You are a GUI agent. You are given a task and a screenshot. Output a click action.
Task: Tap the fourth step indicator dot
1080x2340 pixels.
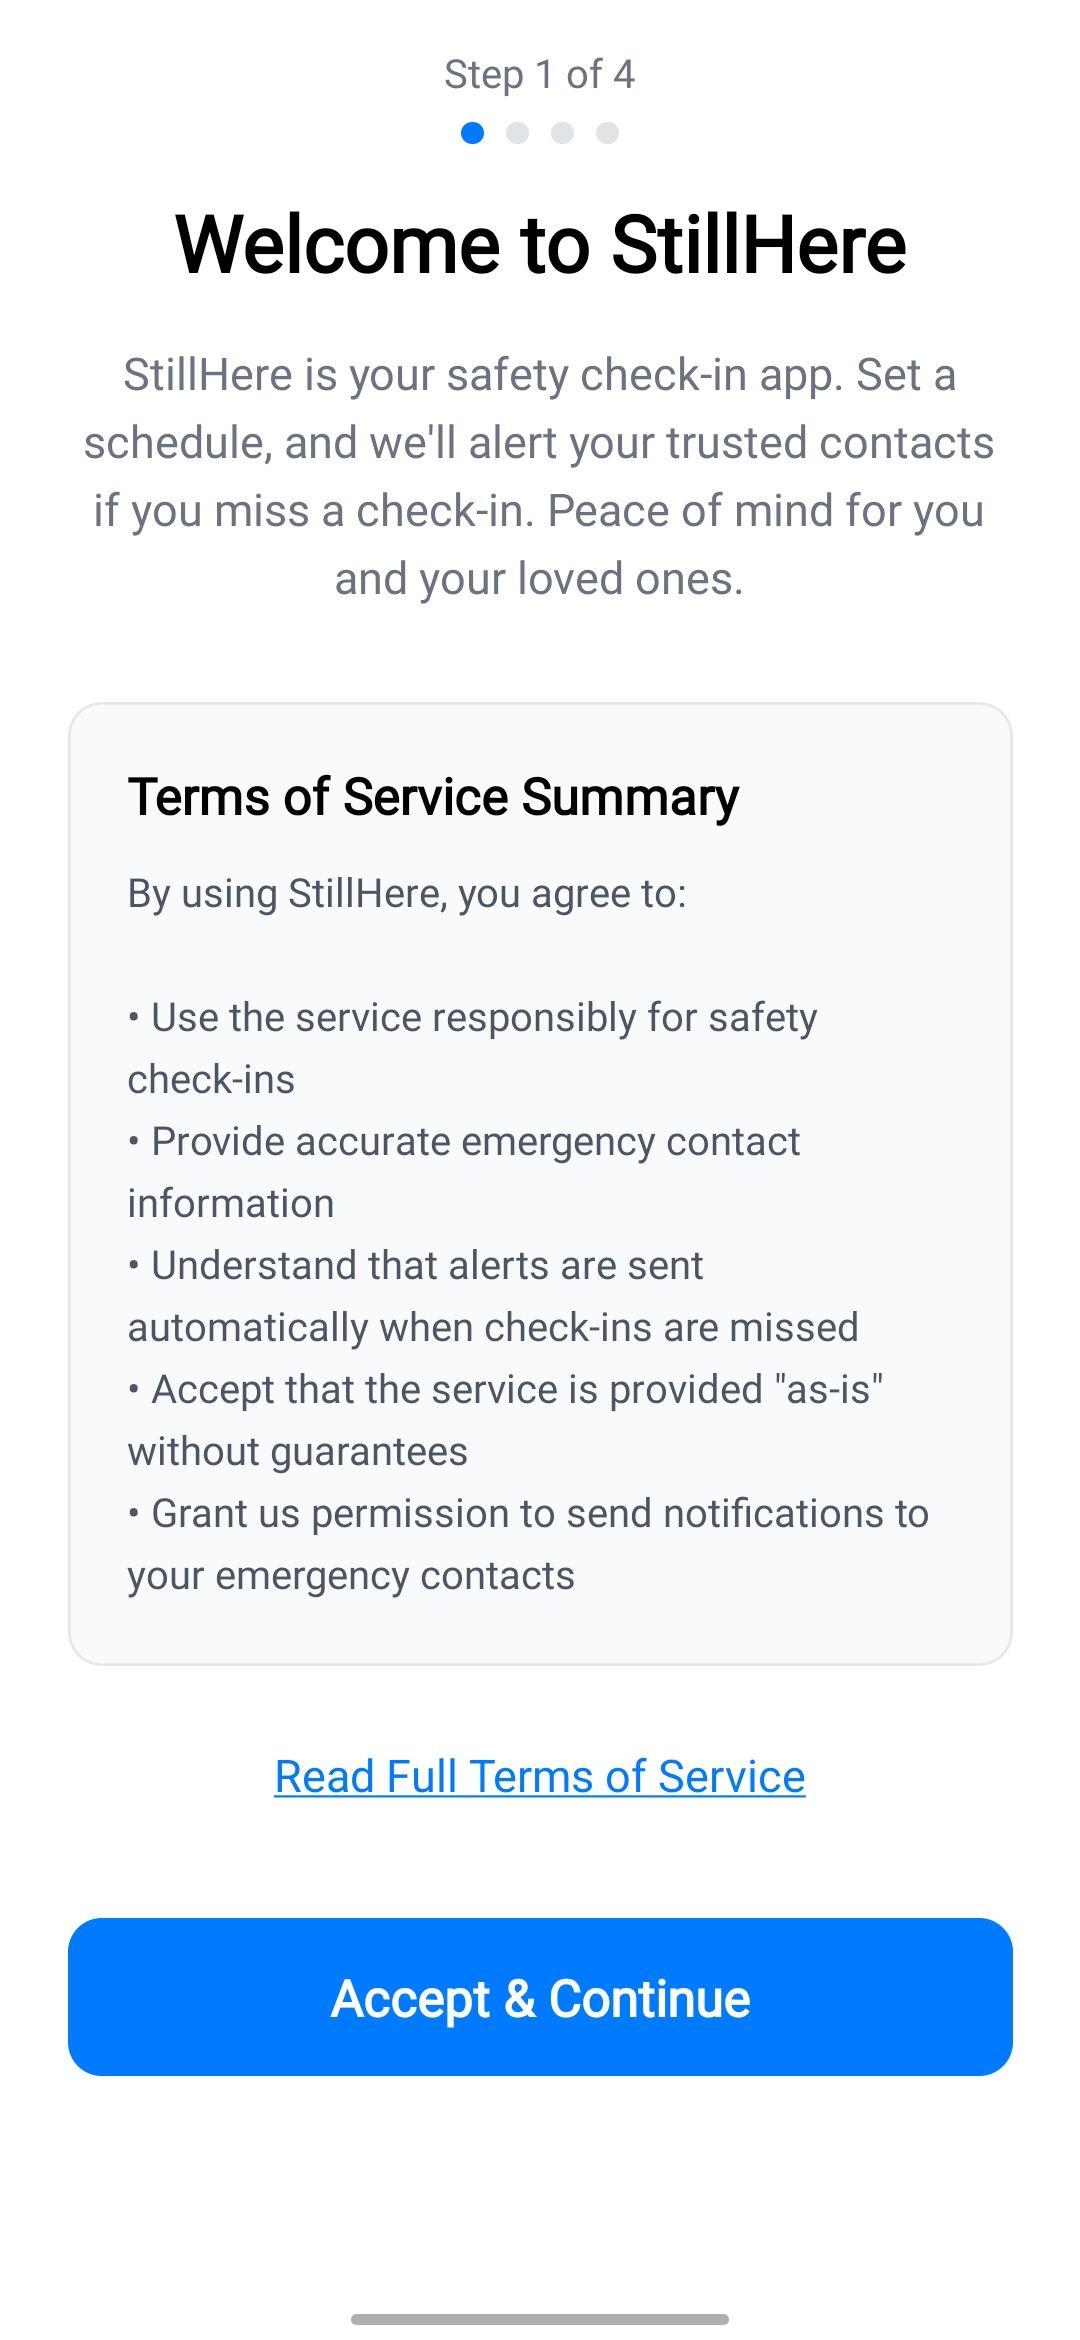tap(607, 133)
